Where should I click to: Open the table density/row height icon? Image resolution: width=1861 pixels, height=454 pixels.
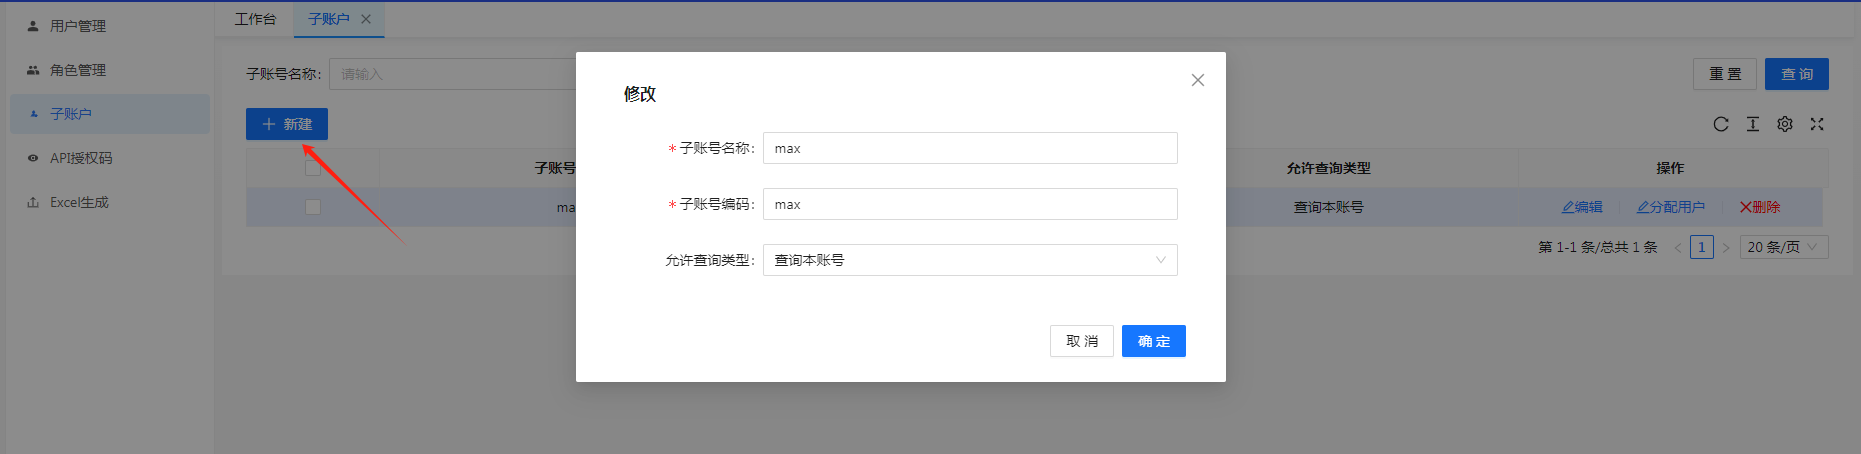tap(1752, 124)
